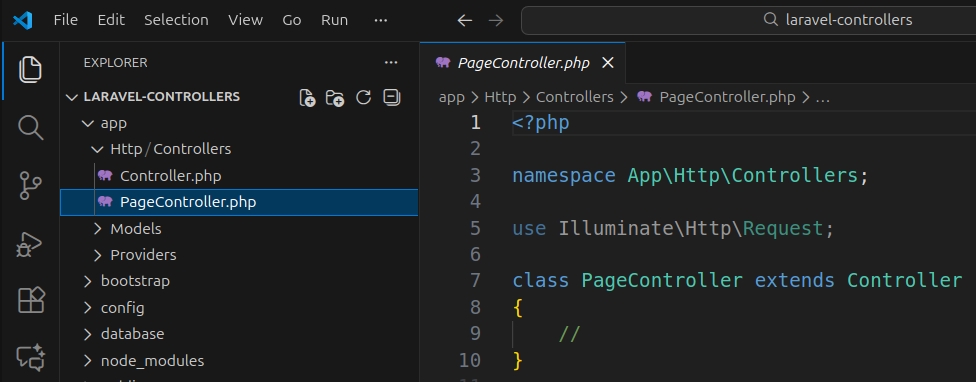Expand the config folder
Image resolution: width=976 pixels, height=382 pixels.
click(x=239, y=308)
